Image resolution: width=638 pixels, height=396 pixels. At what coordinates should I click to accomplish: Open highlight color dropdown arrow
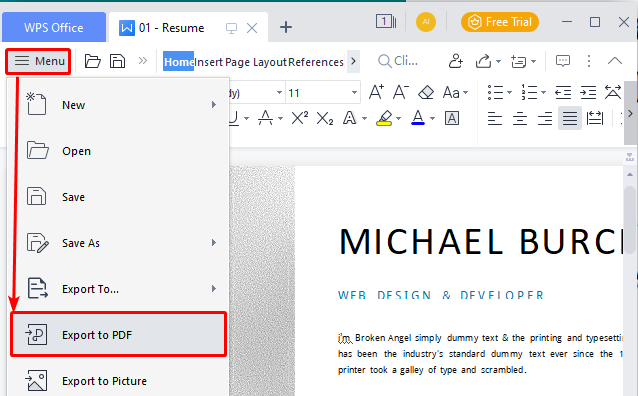pos(398,119)
